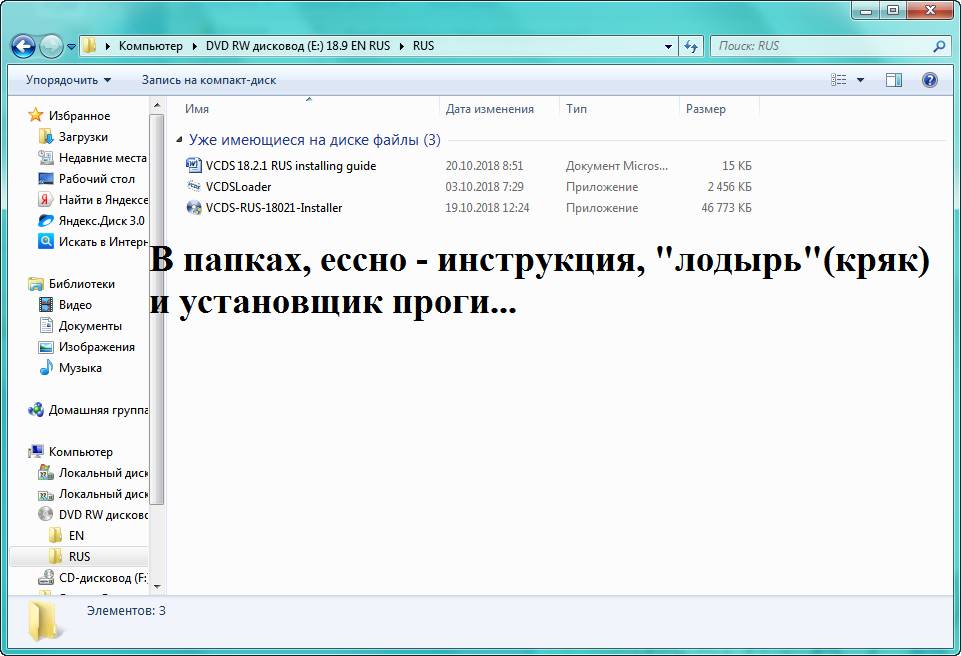Image resolution: width=961 pixels, height=656 pixels.
Task: Collapse the 'Уже имеющиеся на диске файлы' group
Action: click(180, 141)
